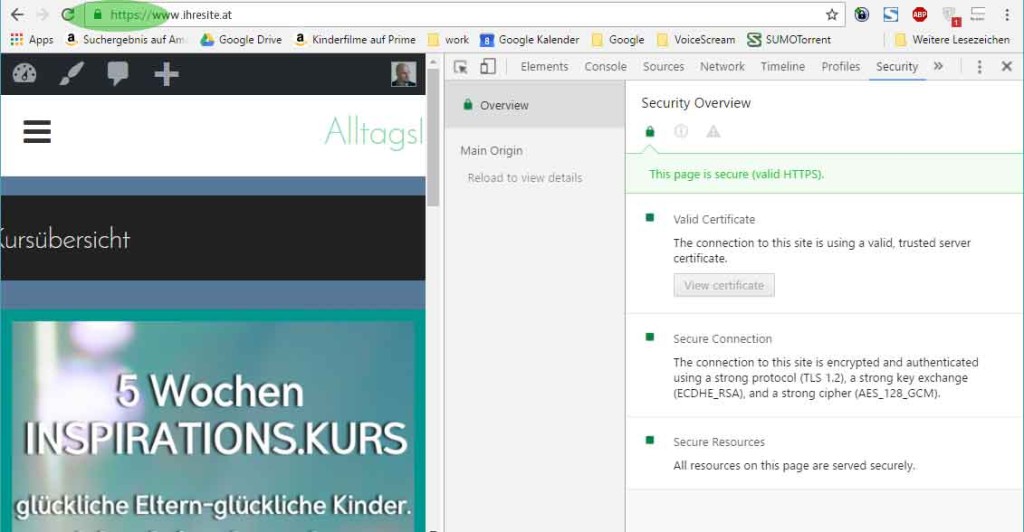Click the Secure Resources heading

[x=718, y=442]
